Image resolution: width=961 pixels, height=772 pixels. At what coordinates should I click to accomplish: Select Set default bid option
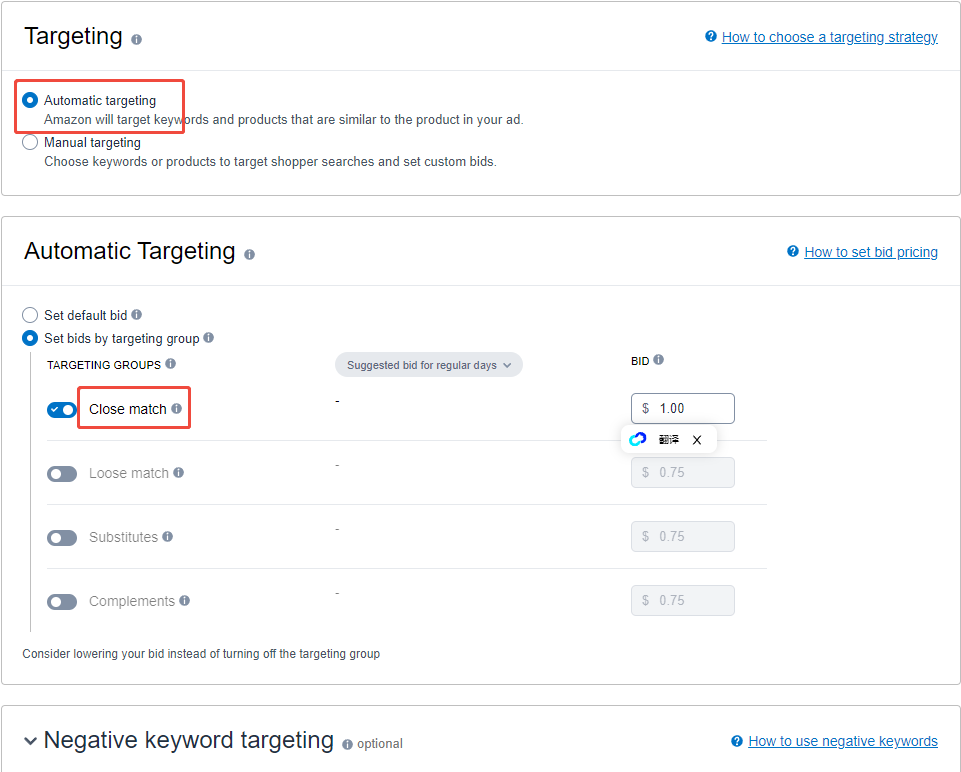click(x=30, y=315)
